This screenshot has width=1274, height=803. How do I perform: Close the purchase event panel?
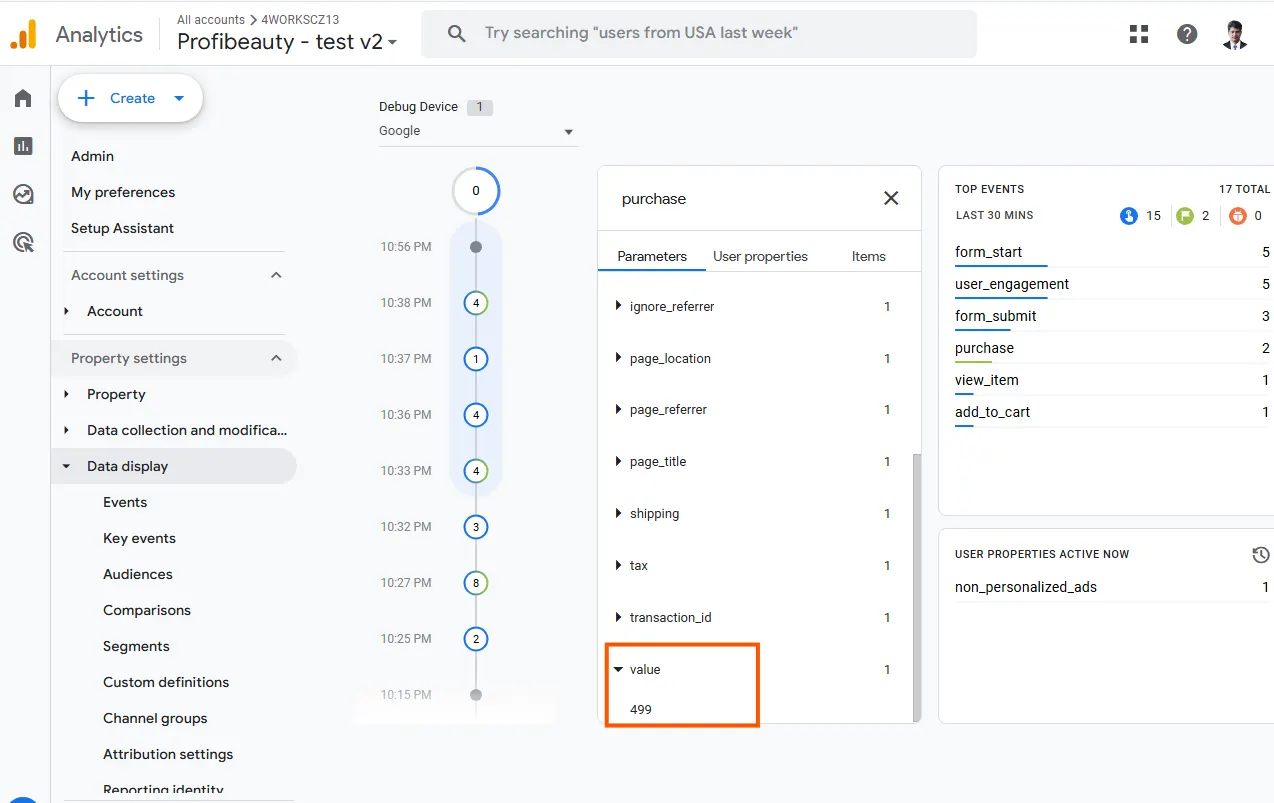pyautogui.click(x=891, y=198)
